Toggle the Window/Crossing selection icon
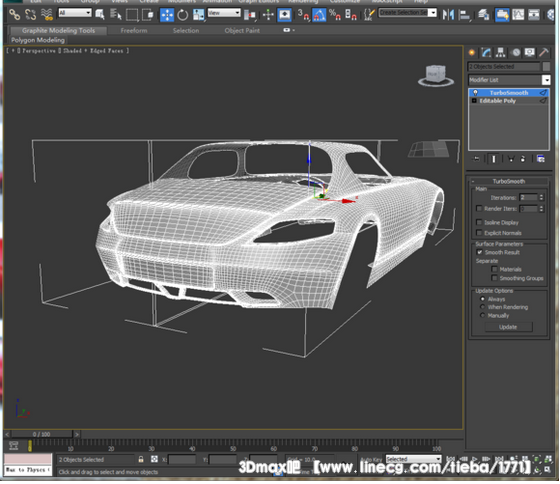The height and width of the screenshot is (484, 560). (x=148, y=15)
